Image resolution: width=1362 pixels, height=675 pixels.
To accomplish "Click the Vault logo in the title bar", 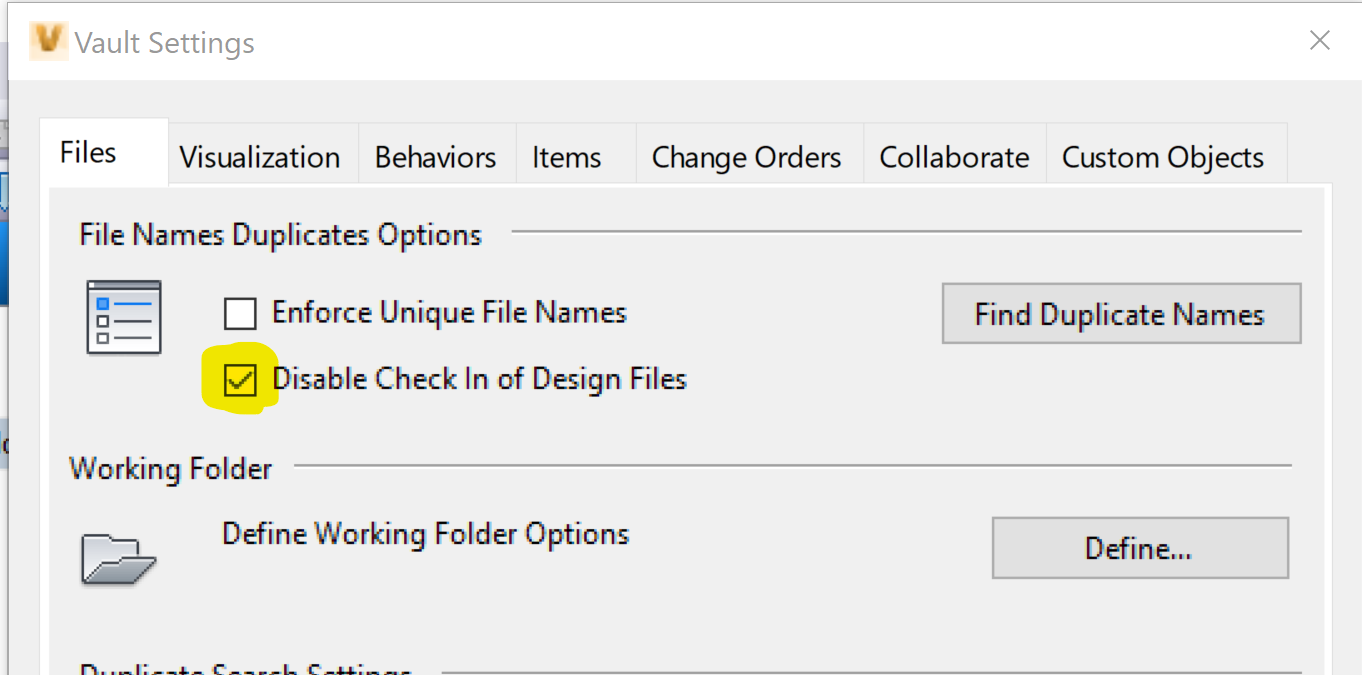I will (47, 41).
